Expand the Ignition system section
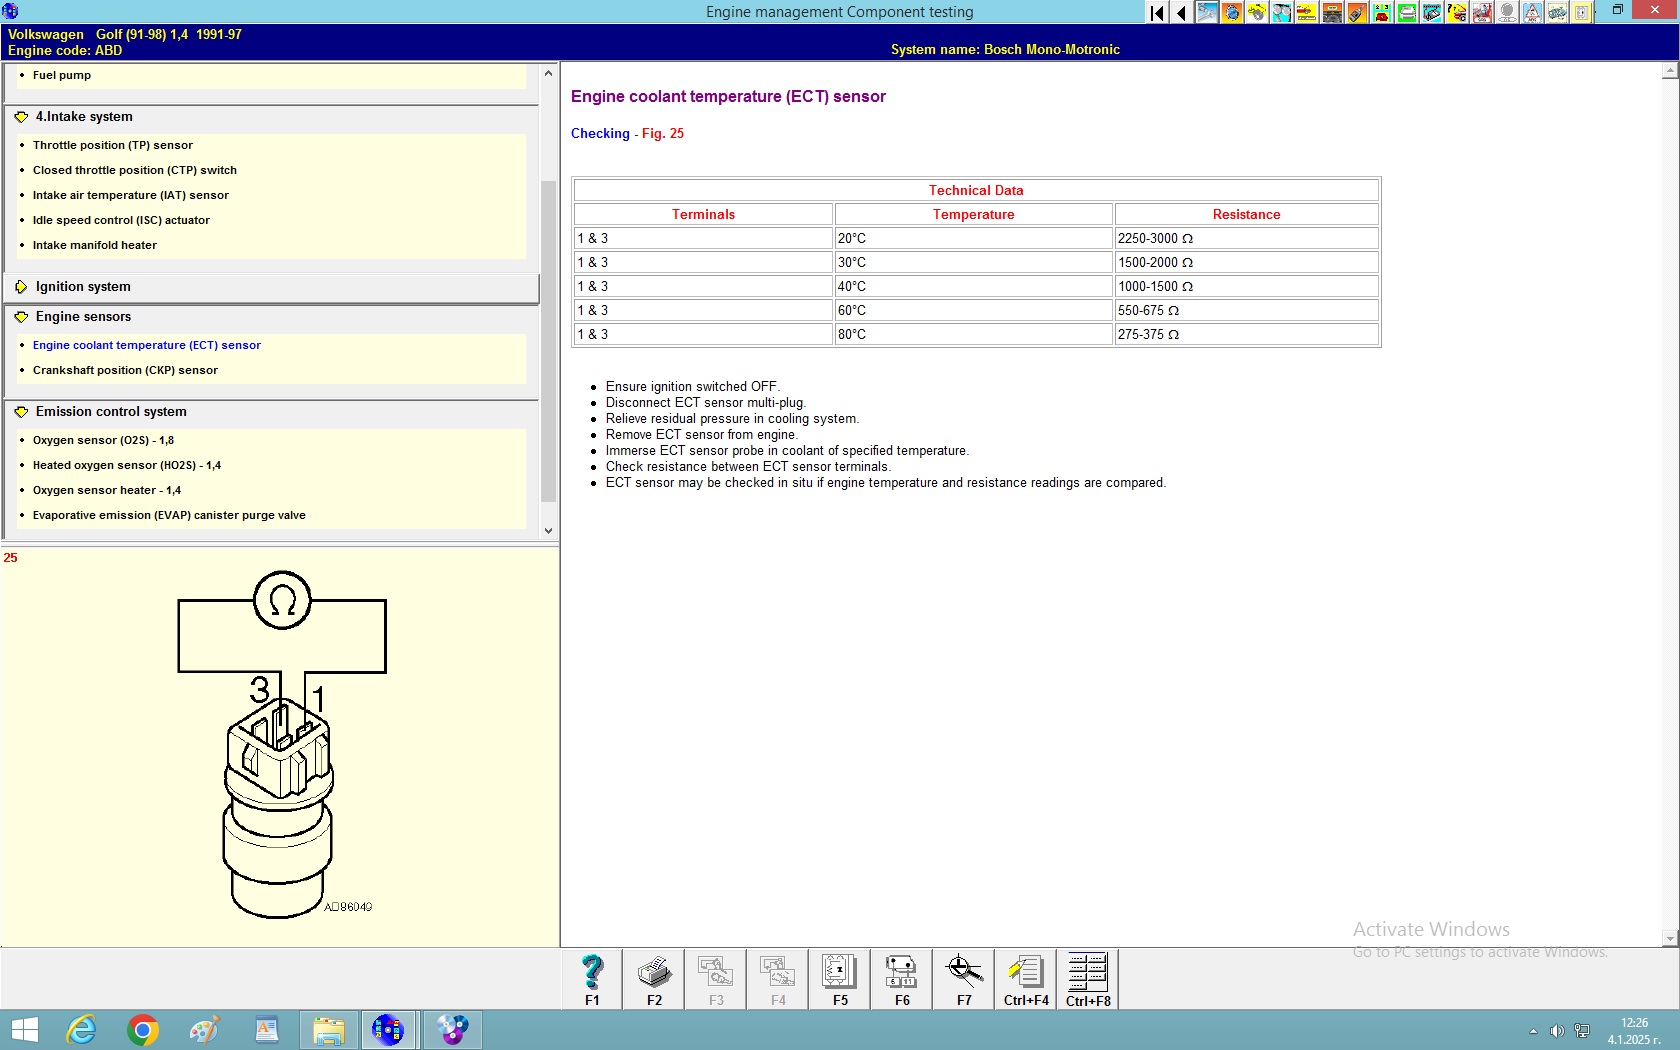The height and width of the screenshot is (1050, 1680). point(83,287)
